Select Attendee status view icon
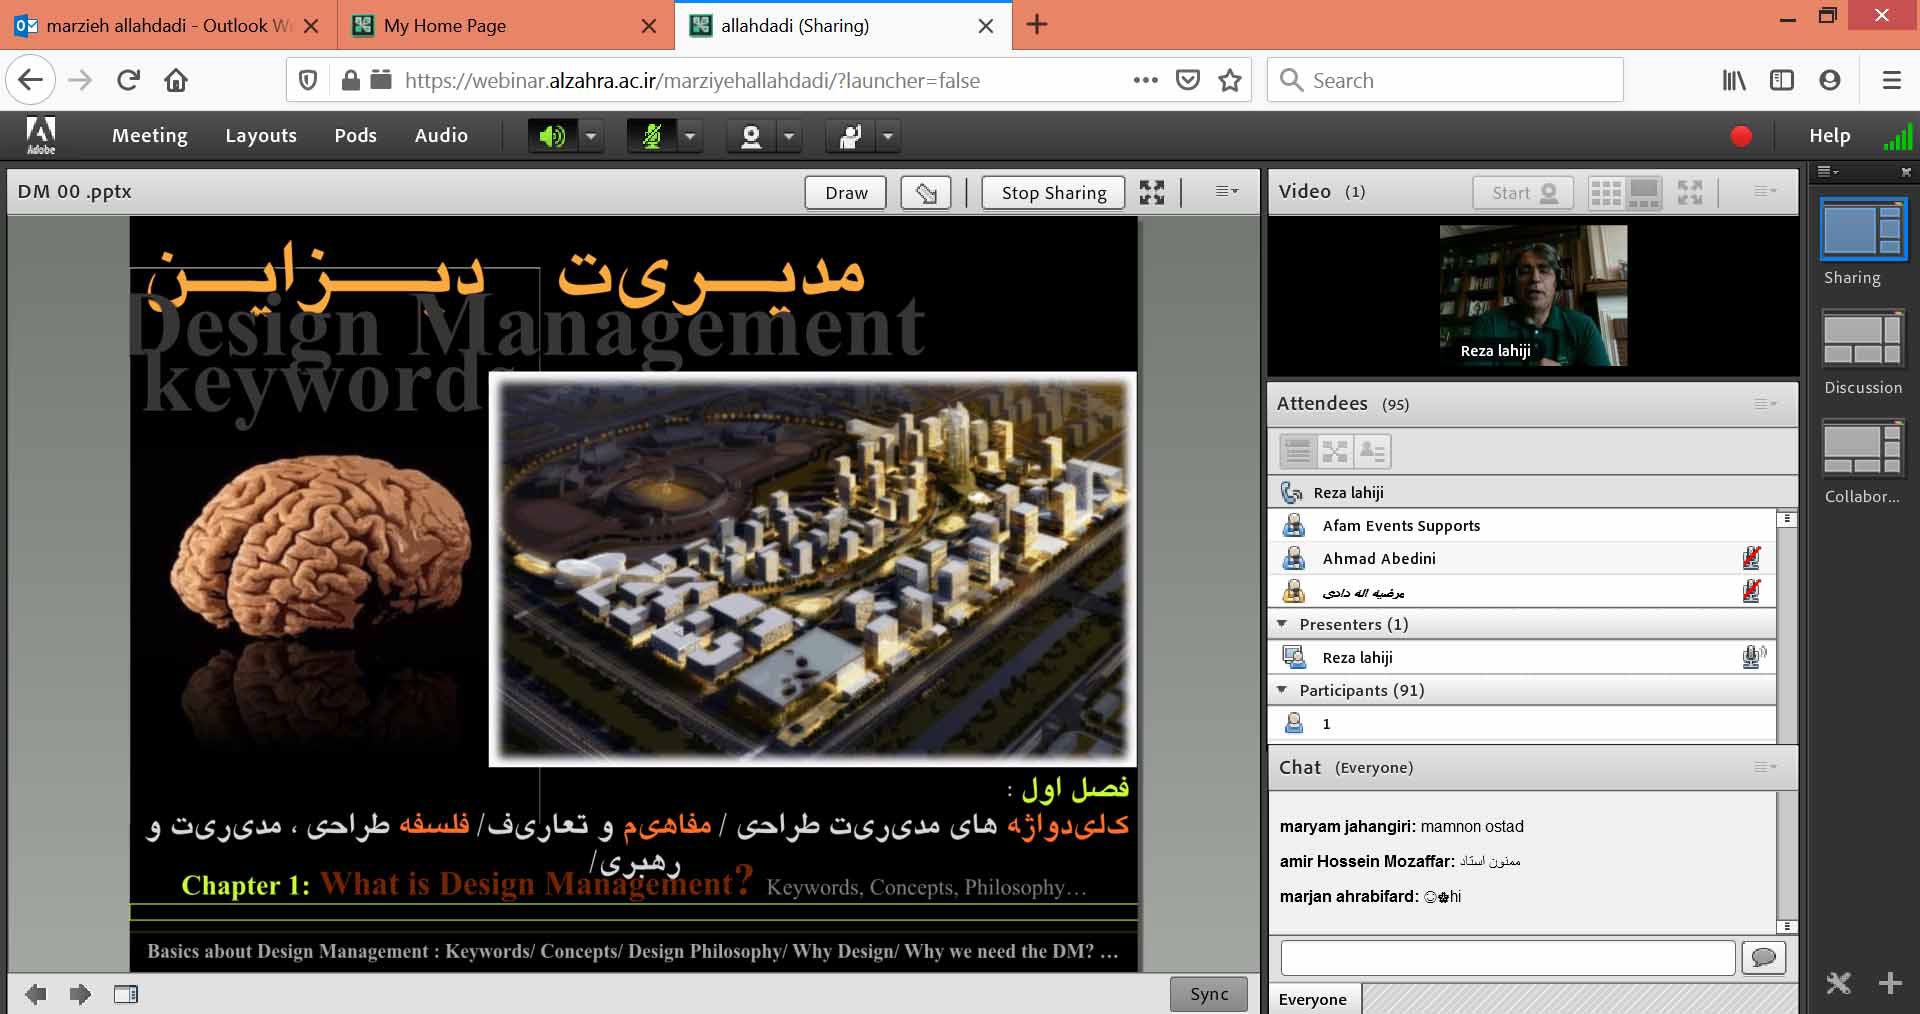 (x=1372, y=452)
